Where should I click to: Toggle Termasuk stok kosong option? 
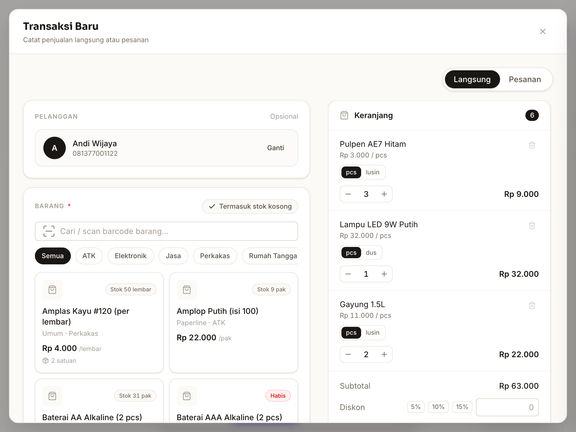[x=250, y=206]
